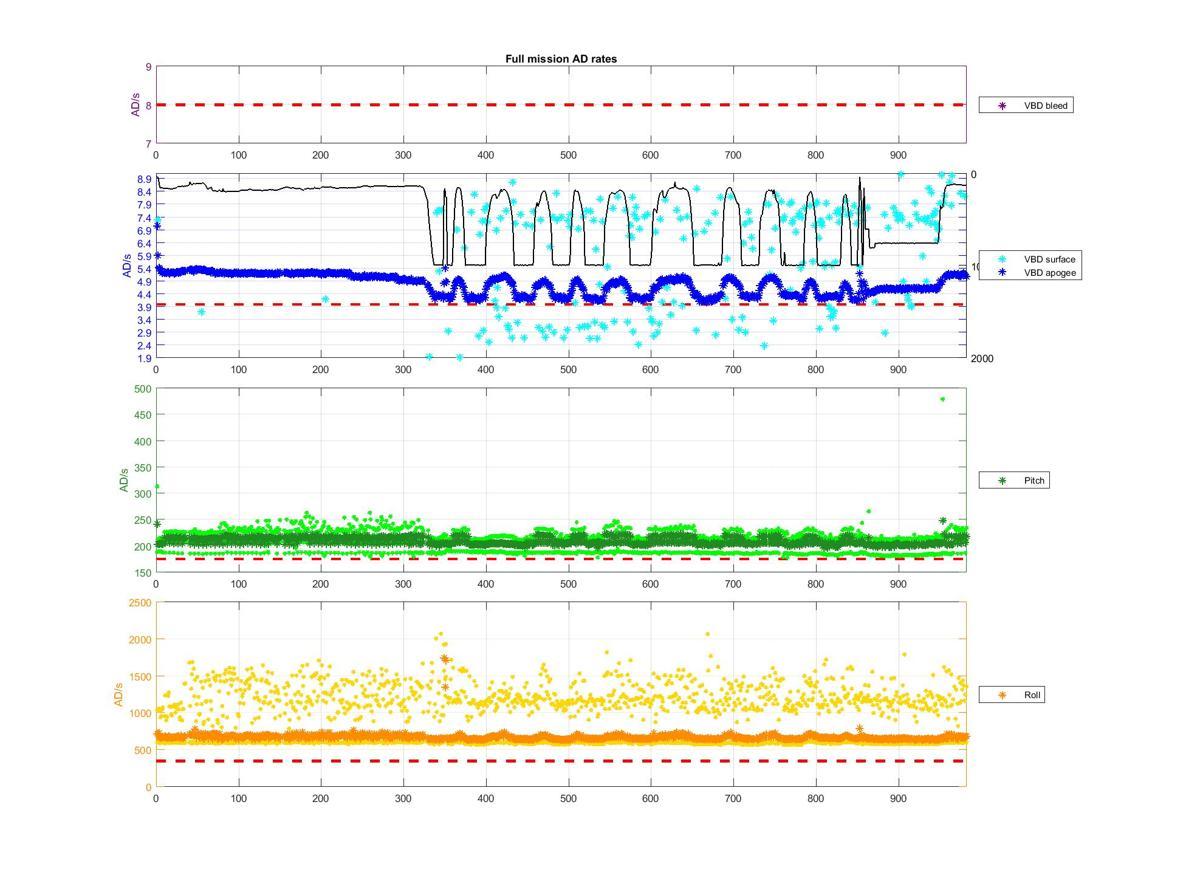Click the '3.9' y-axis tick label
This screenshot has height=885, width=1200.
[x=144, y=307]
